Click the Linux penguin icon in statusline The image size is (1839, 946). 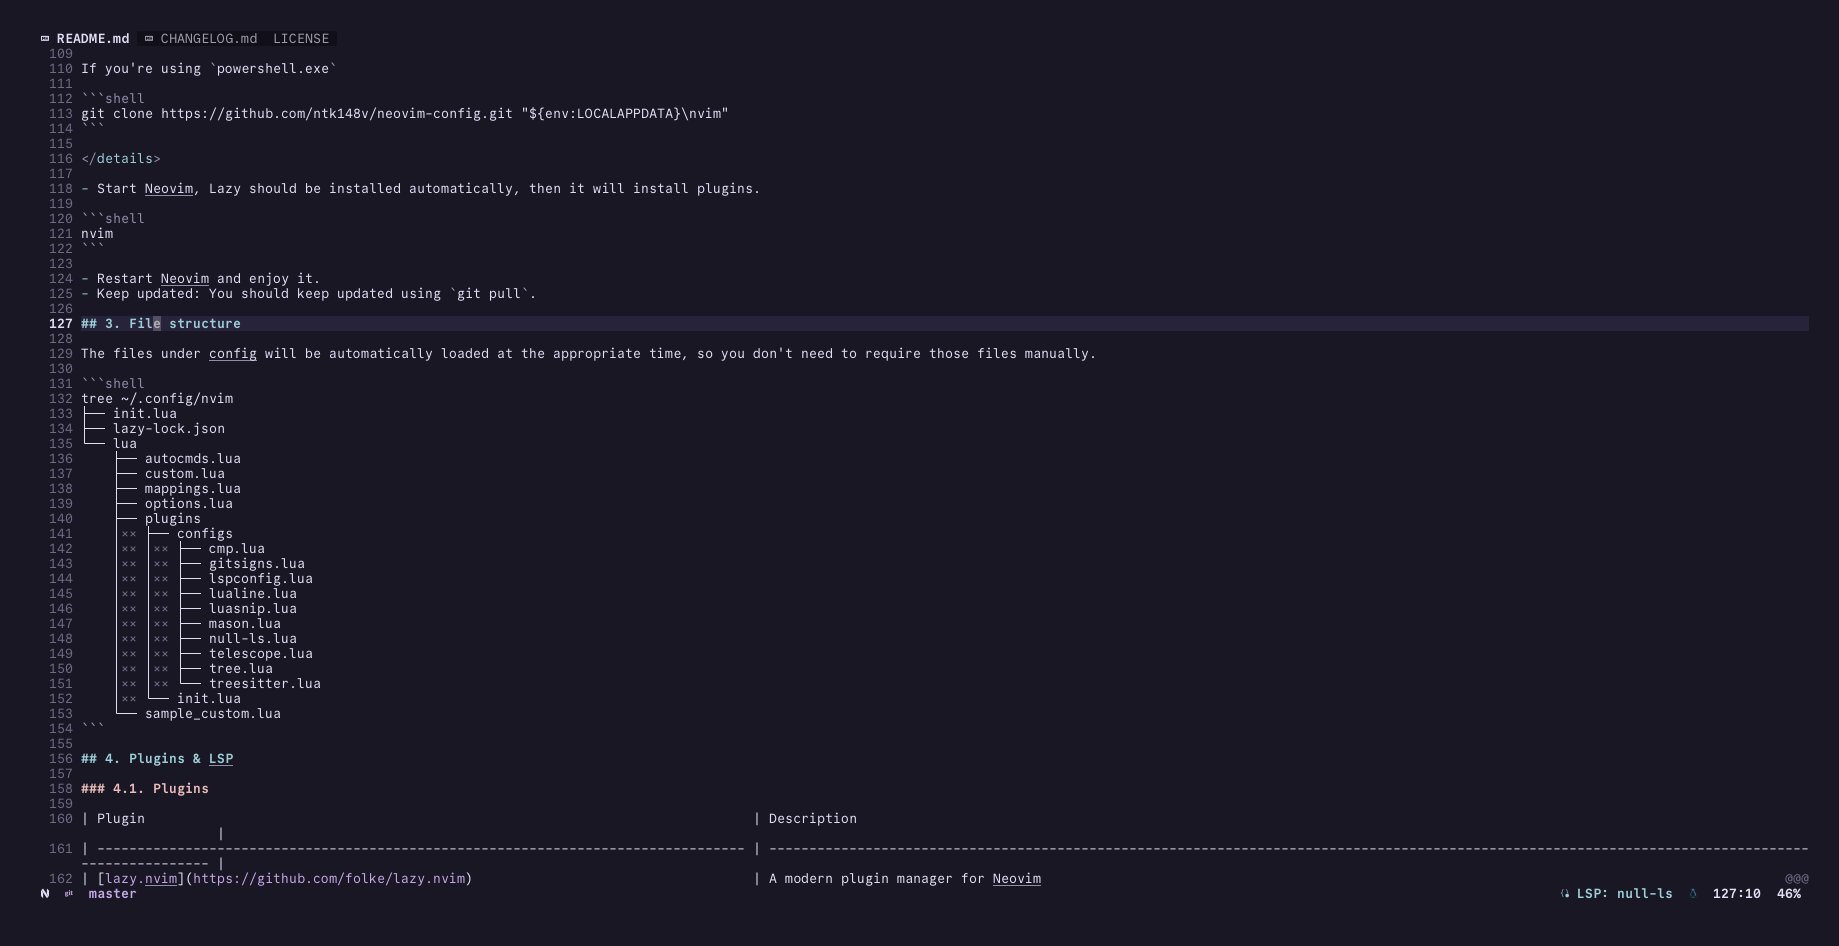click(1693, 894)
